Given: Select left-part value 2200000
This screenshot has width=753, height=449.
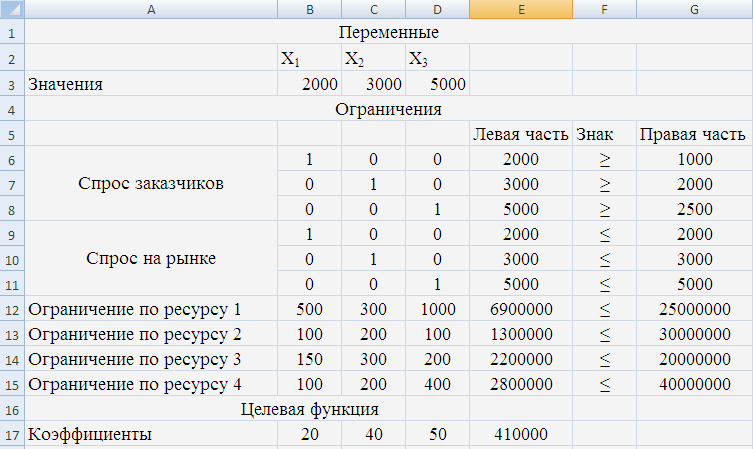Looking at the screenshot, I should click(x=521, y=359).
